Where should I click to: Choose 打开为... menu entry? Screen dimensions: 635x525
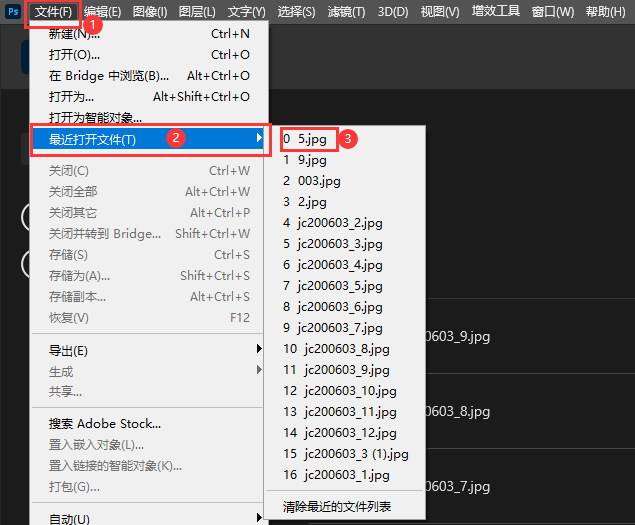149,97
